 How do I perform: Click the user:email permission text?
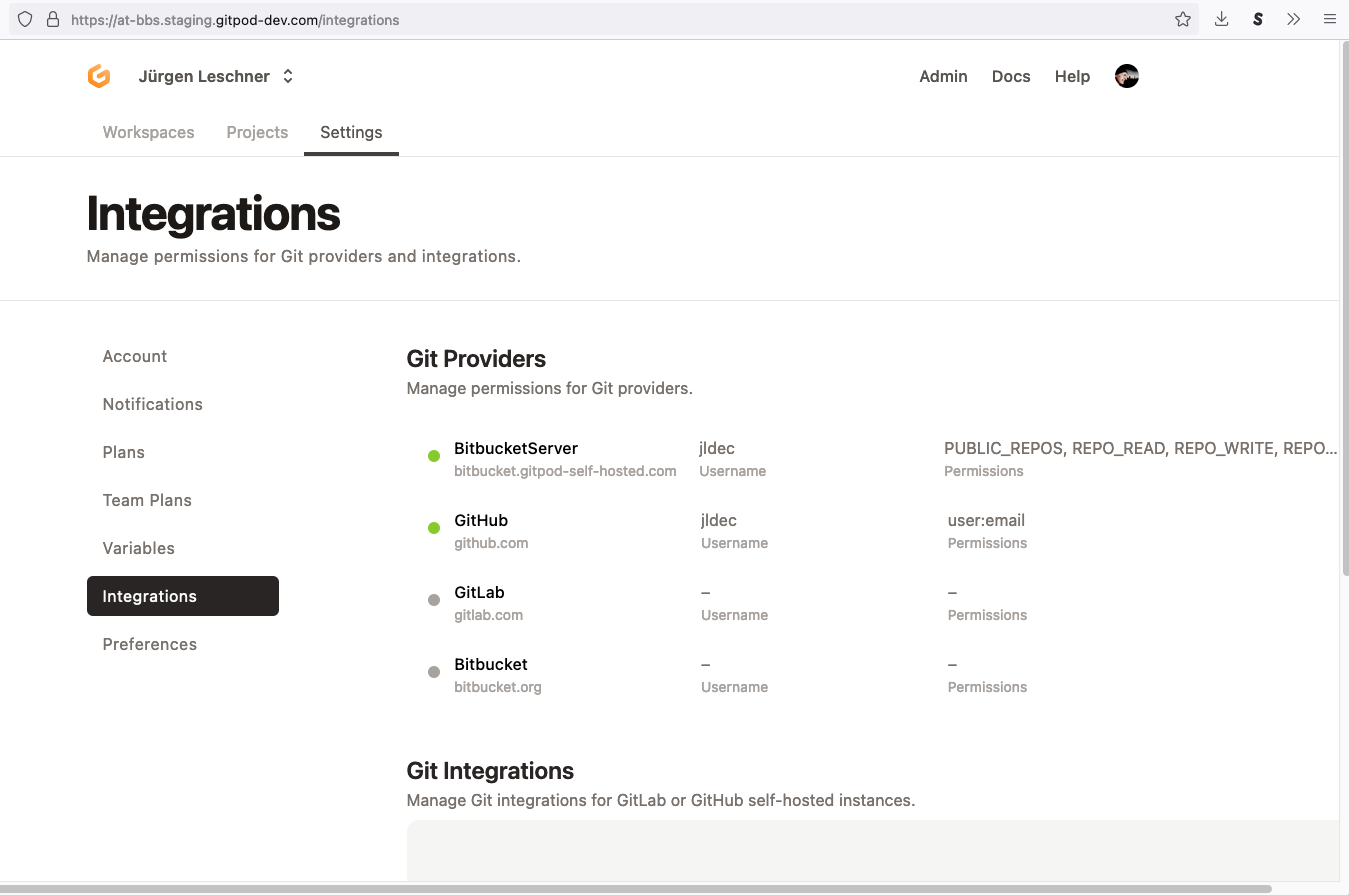(x=986, y=520)
